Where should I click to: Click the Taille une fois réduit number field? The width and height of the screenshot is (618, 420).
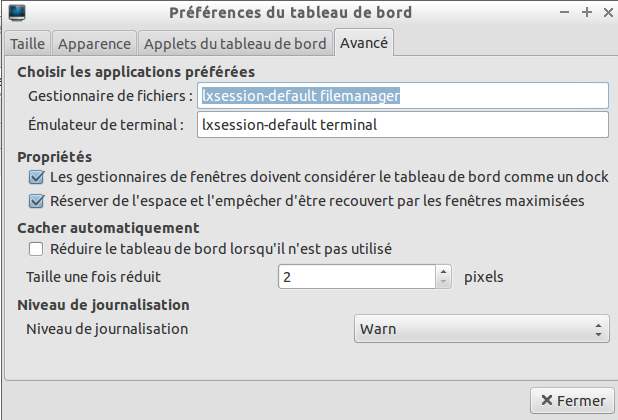click(357, 277)
